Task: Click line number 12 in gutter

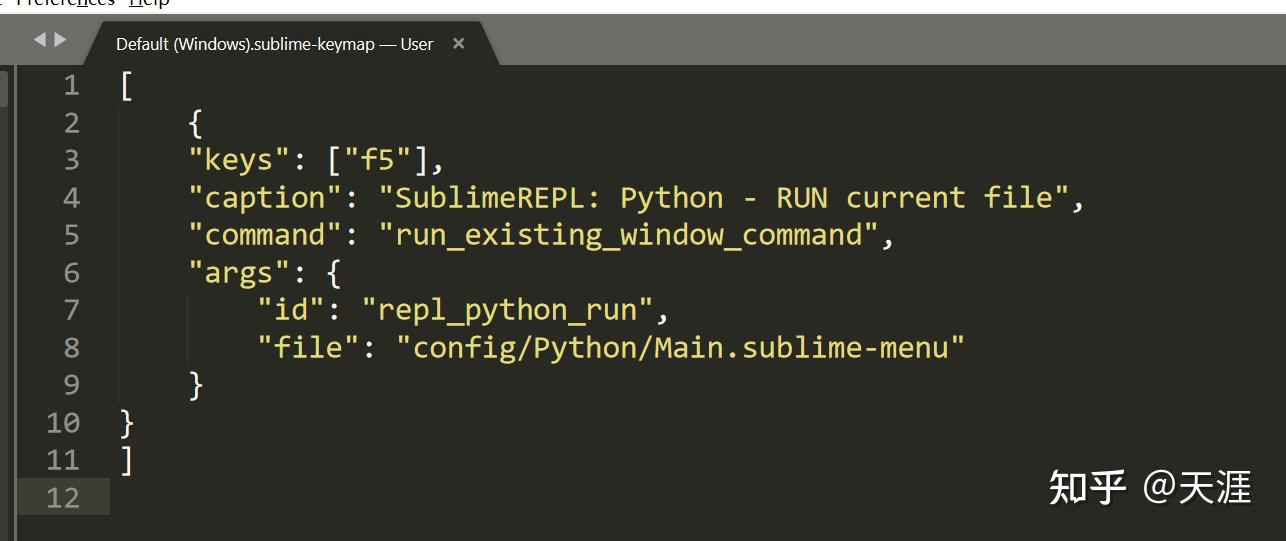Action: pyautogui.click(x=63, y=497)
